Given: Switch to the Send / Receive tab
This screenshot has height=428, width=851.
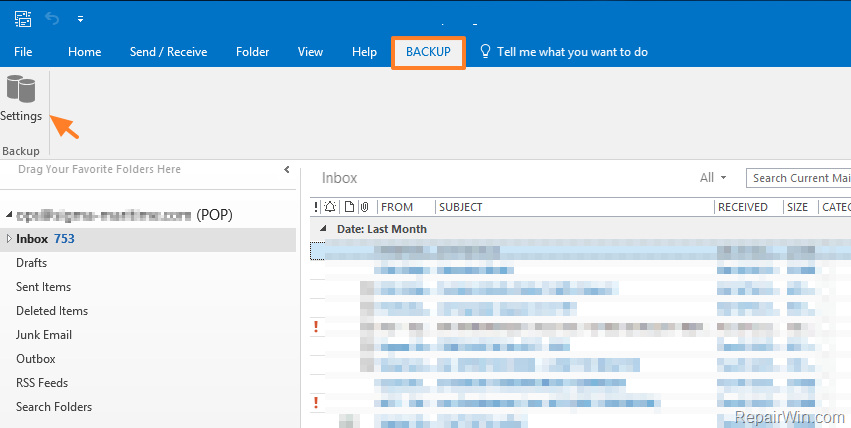Looking at the screenshot, I should tap(168, 52).
